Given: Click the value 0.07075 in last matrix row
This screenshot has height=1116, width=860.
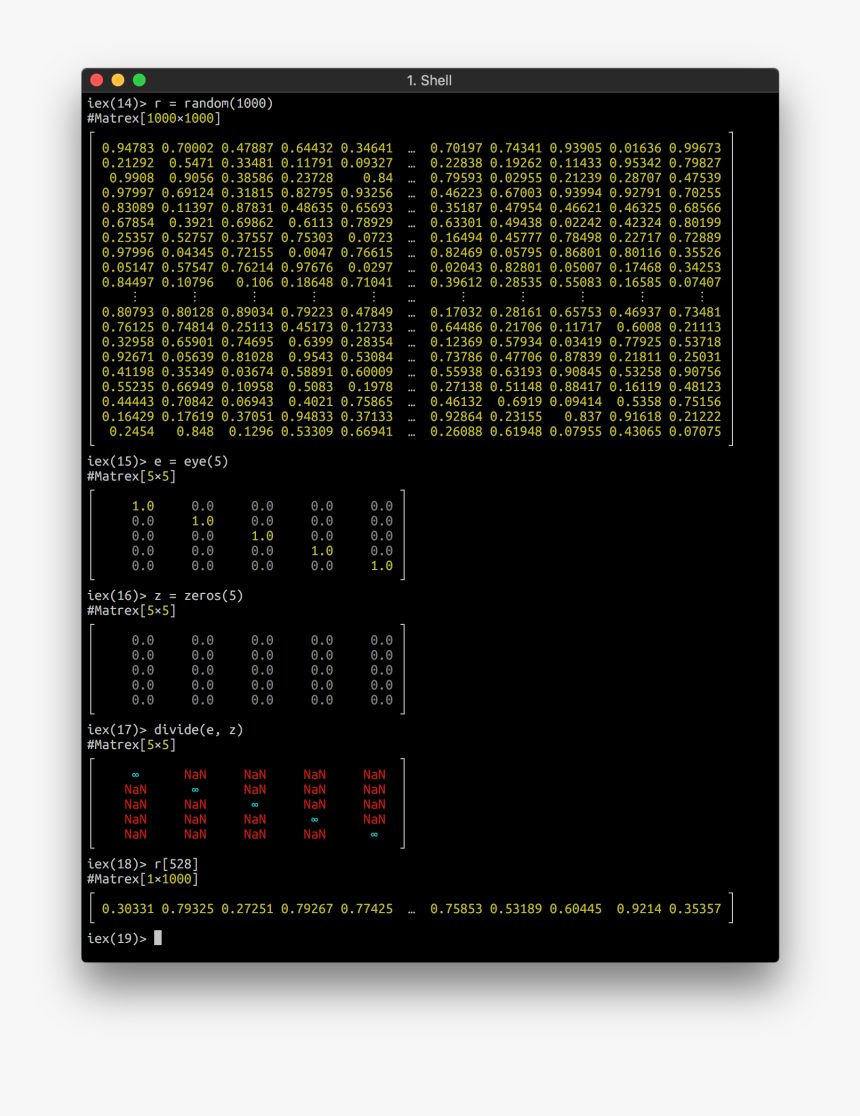Looking at the screenshot, I should pyautogui.click(x=695, y=431).
